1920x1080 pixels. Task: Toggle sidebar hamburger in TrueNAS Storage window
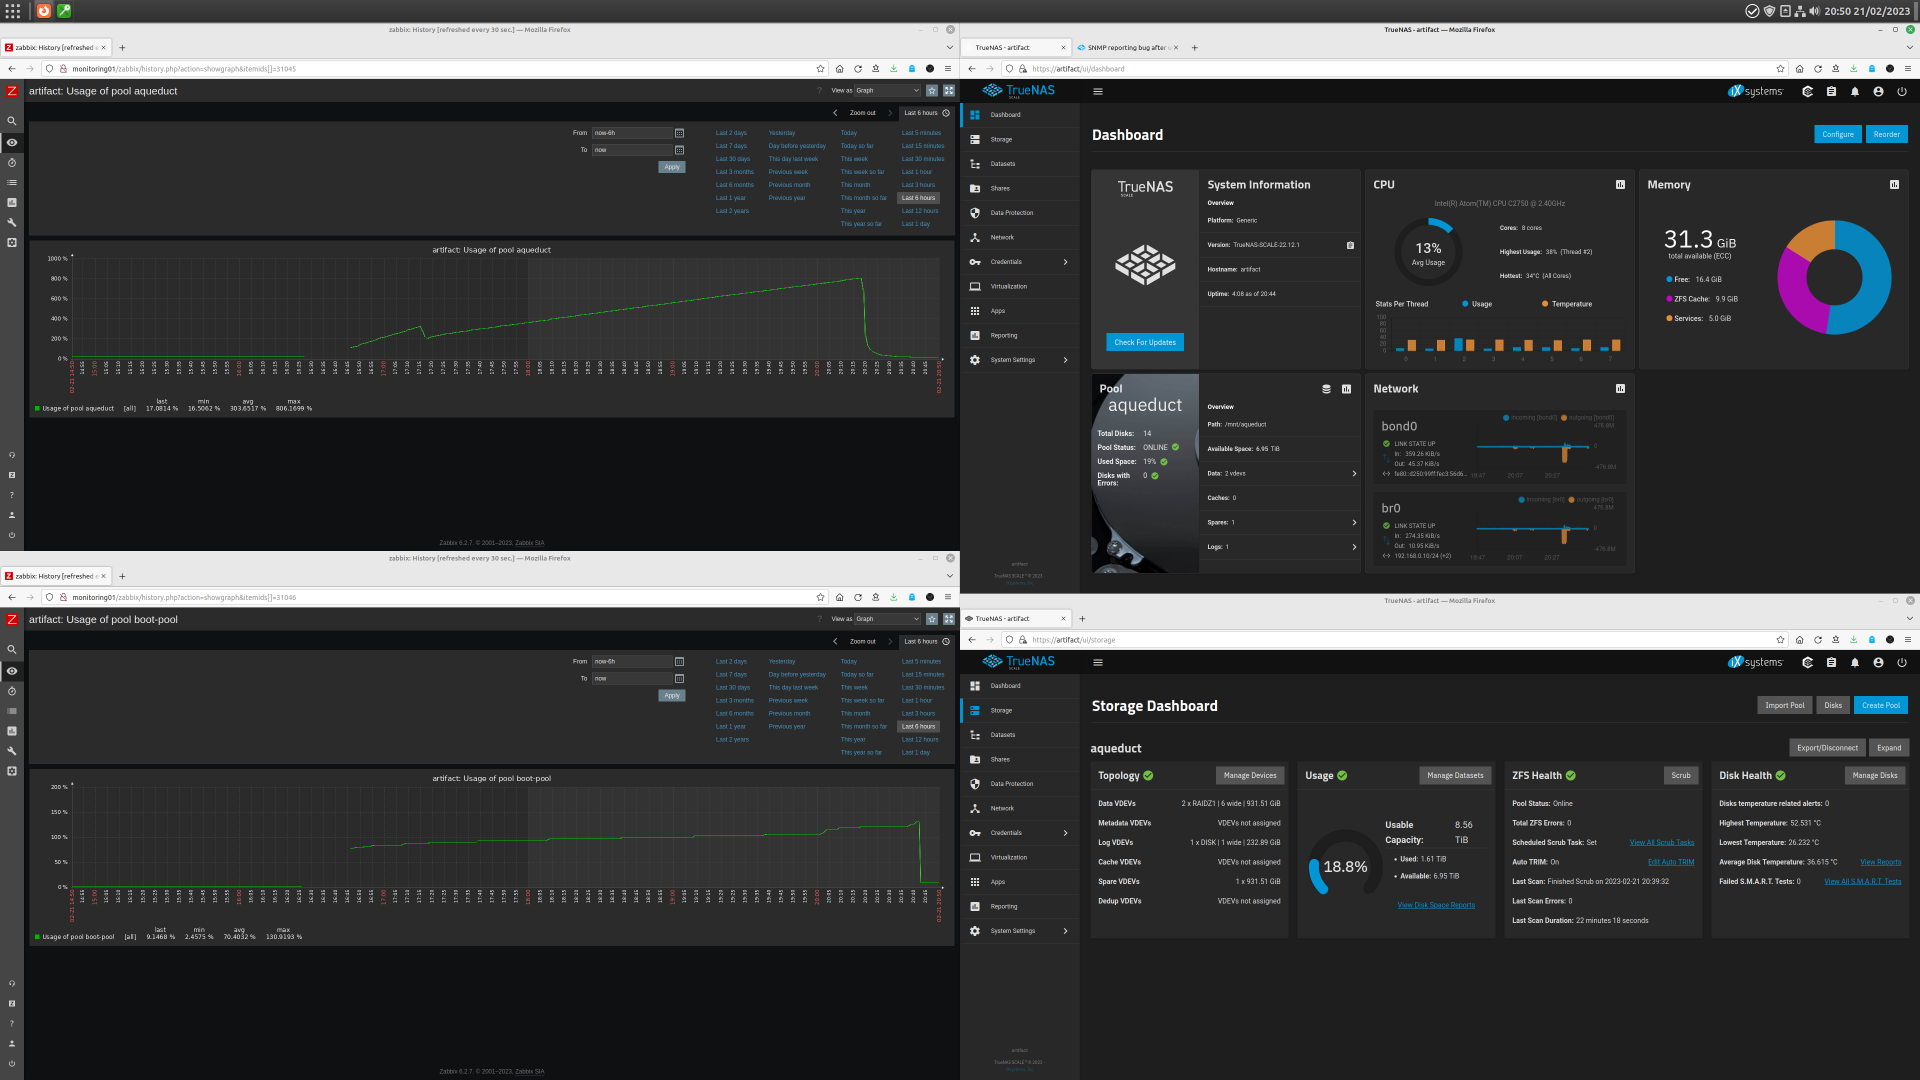click(x=1098, y=662)
